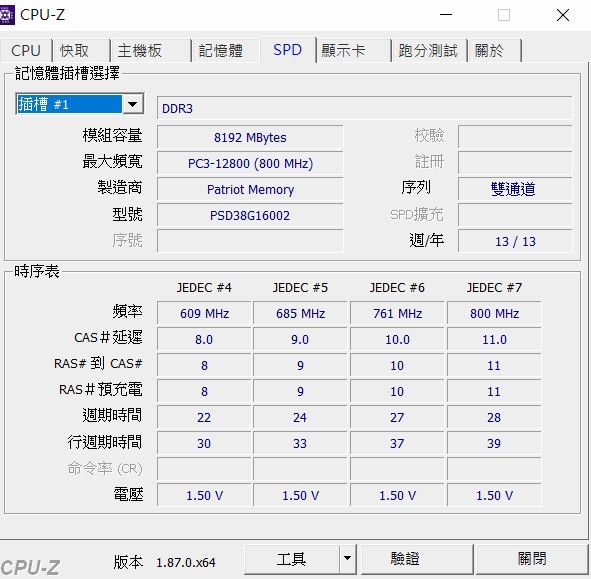Image resolution: width=591 pixels, height=579 pixels.
Task: Click the CPU-Z application icon in title bar
Action: click(6, 15)
